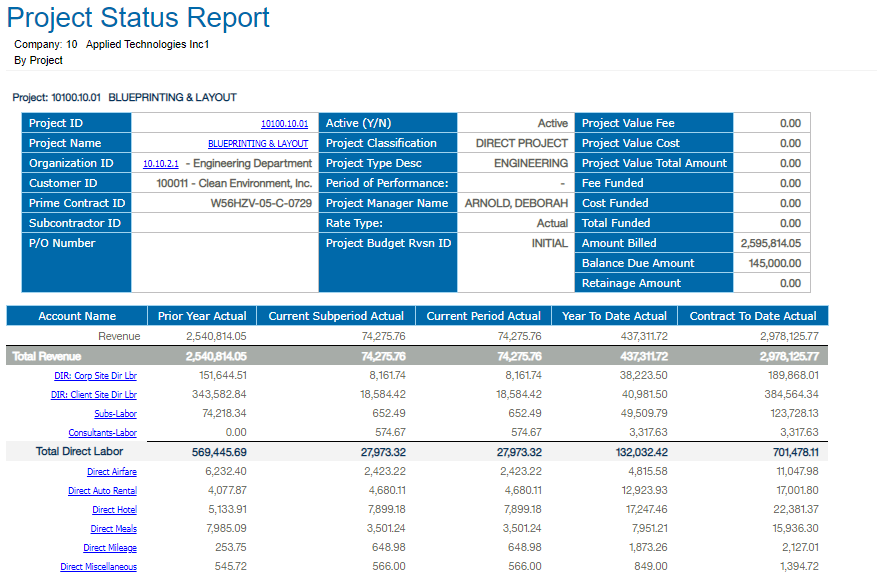Click the Consultants-Labor account link
The width and height of the screenshot is (877, 580).
pos(103,433)
